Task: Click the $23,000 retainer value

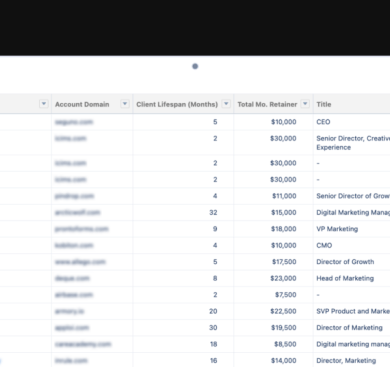Action: coord(283,278)
